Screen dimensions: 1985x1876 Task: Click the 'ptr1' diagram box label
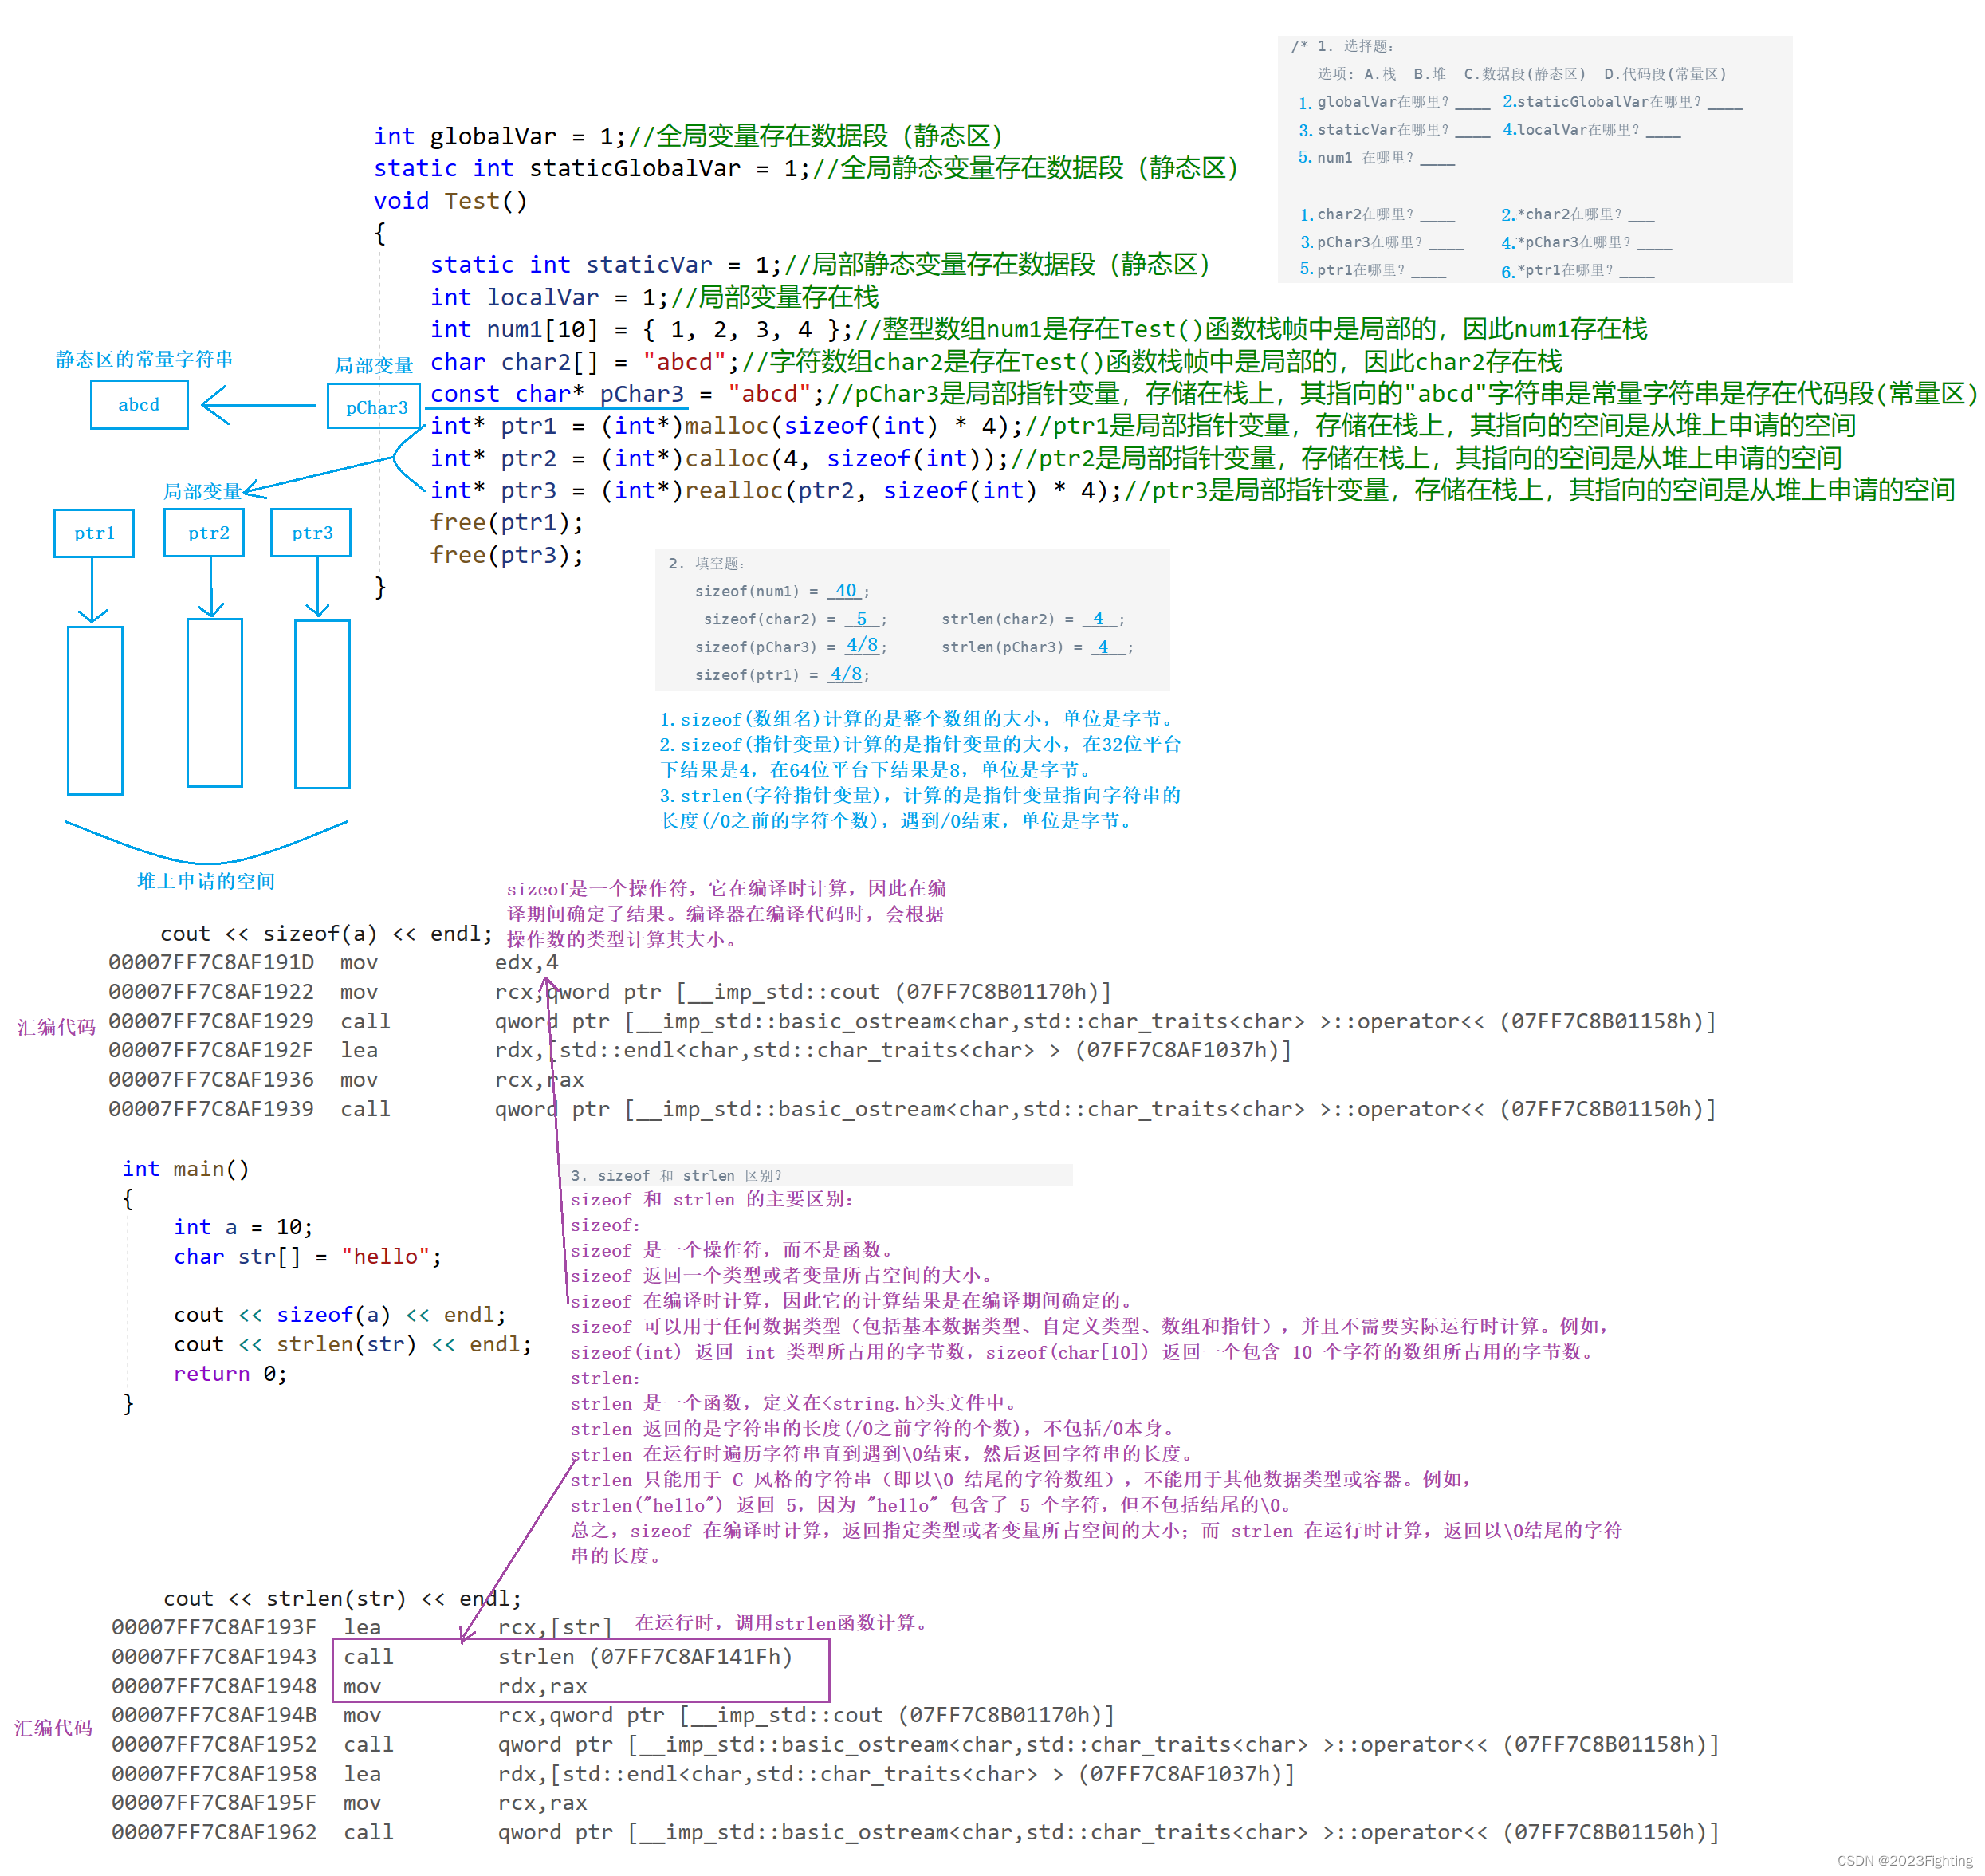point(94,533)
